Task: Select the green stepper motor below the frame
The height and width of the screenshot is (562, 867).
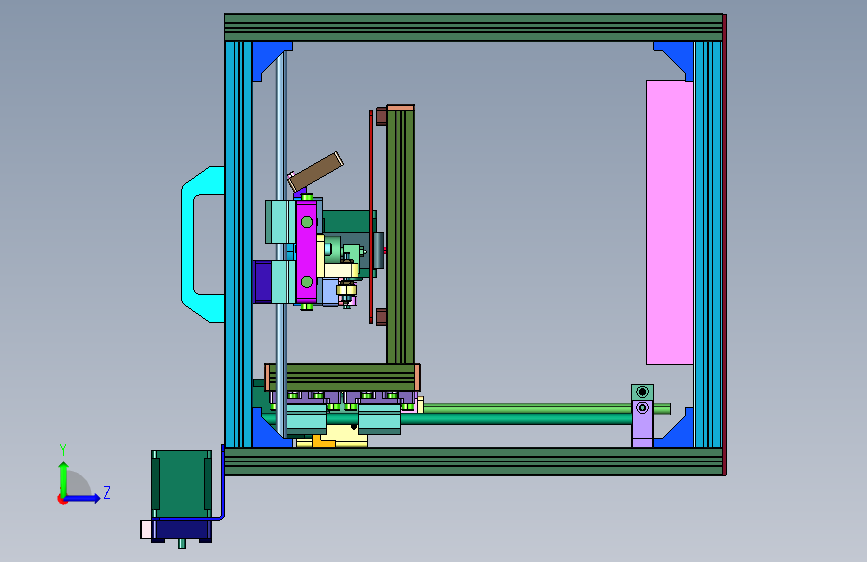Action: click(181, 484)
